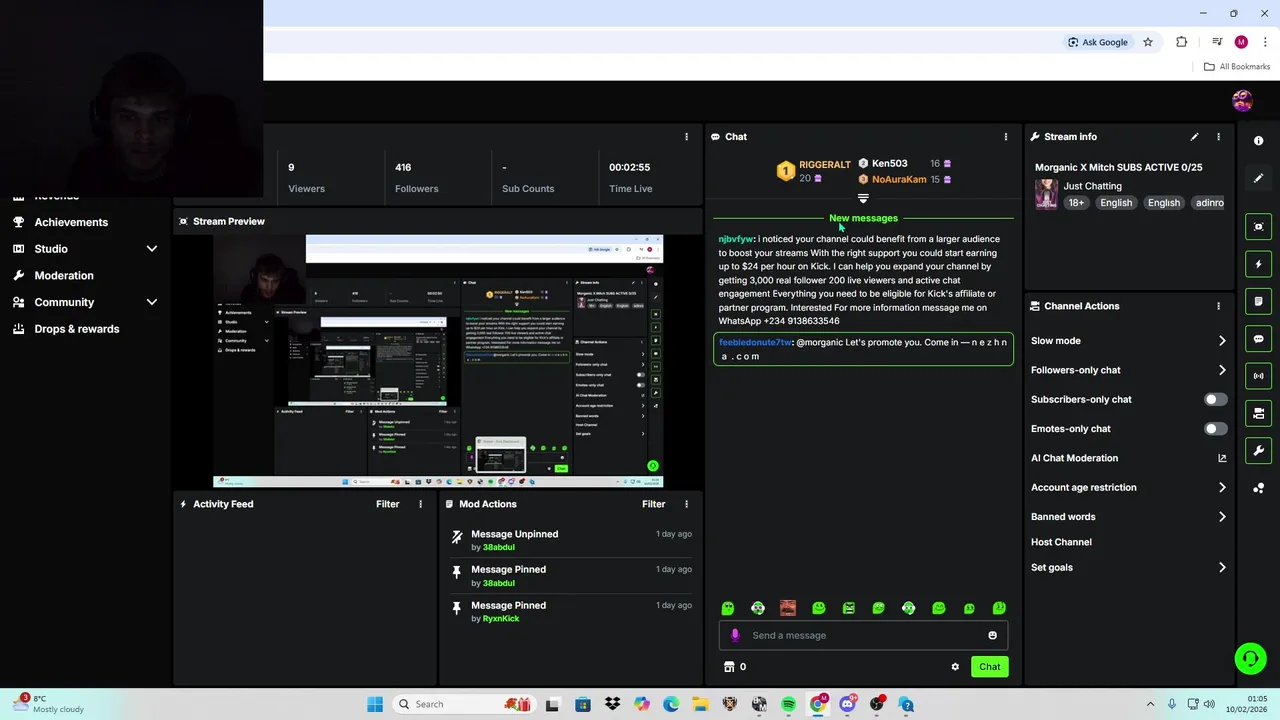Open Spotify from taskbar
The image size is (1280, 720).
click(x=788, y=704)
